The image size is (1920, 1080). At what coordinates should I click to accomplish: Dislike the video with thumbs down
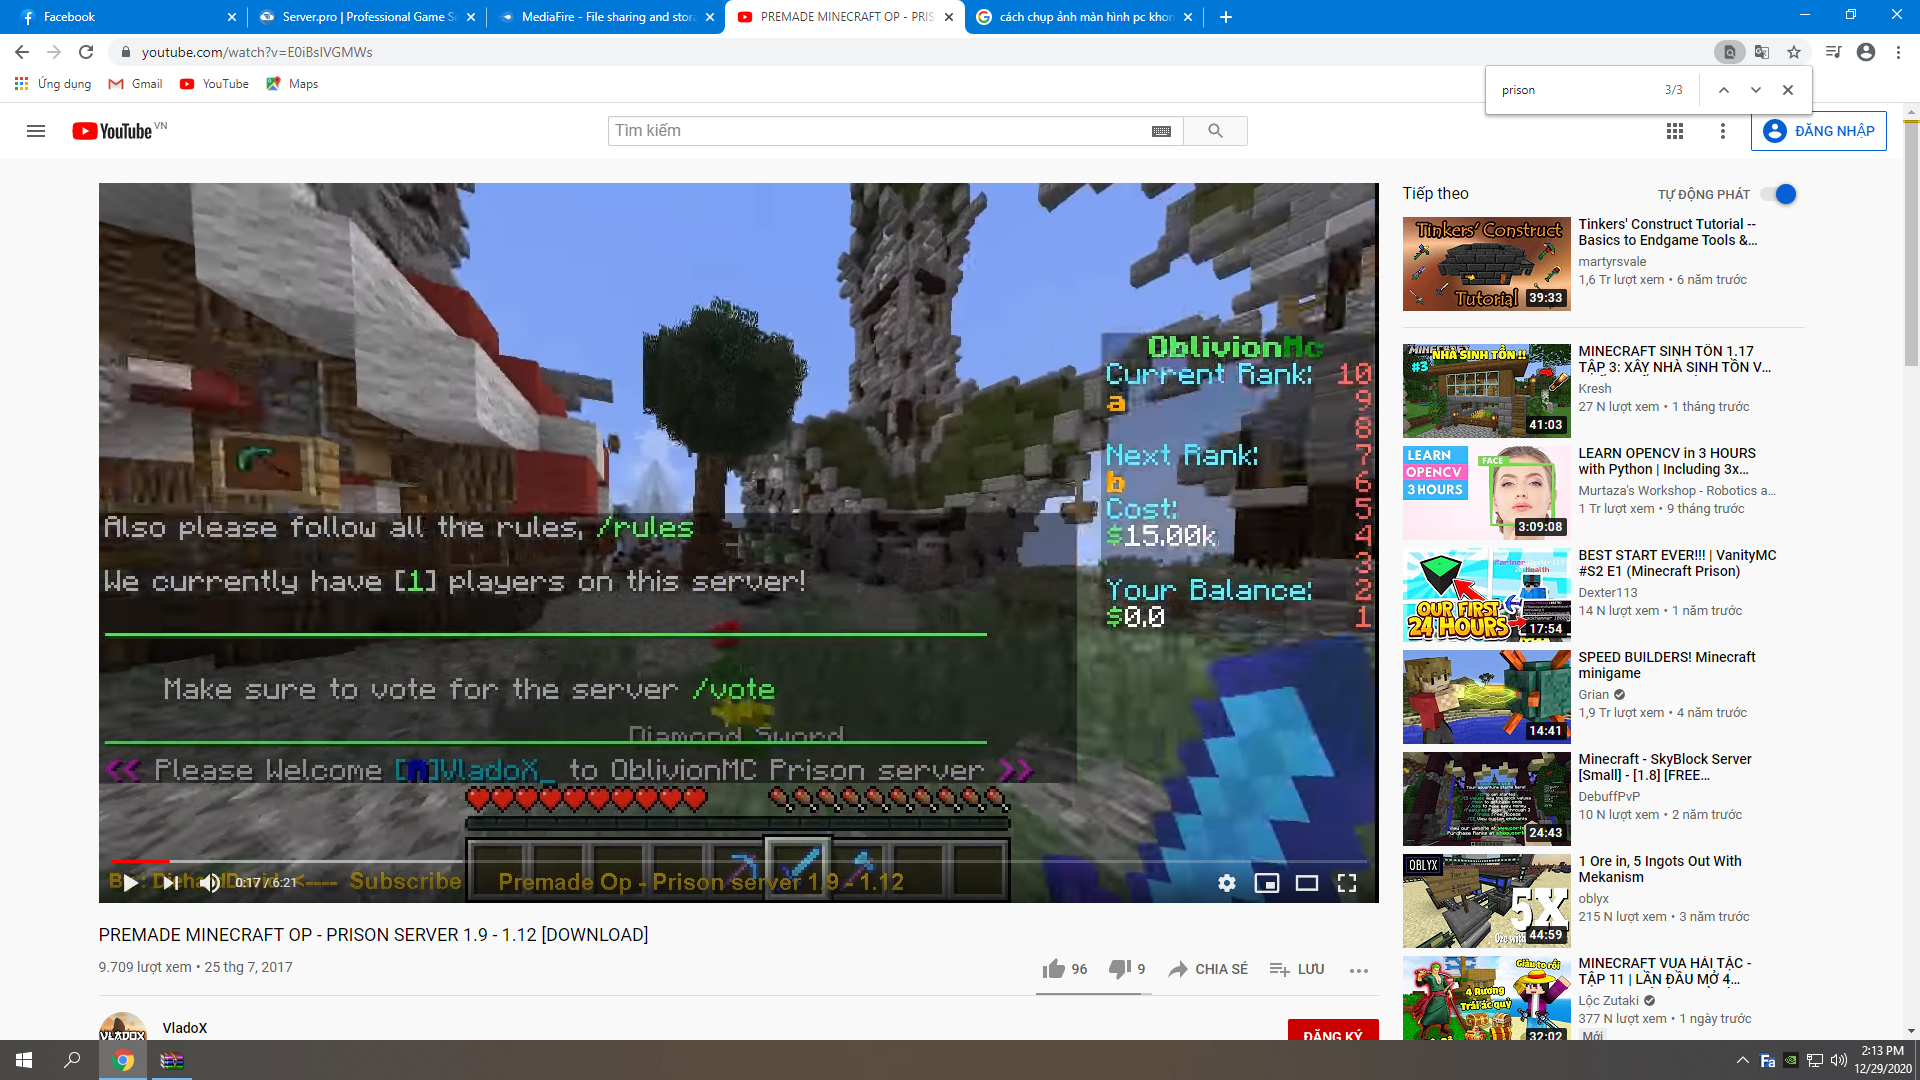click(1119, 969)
